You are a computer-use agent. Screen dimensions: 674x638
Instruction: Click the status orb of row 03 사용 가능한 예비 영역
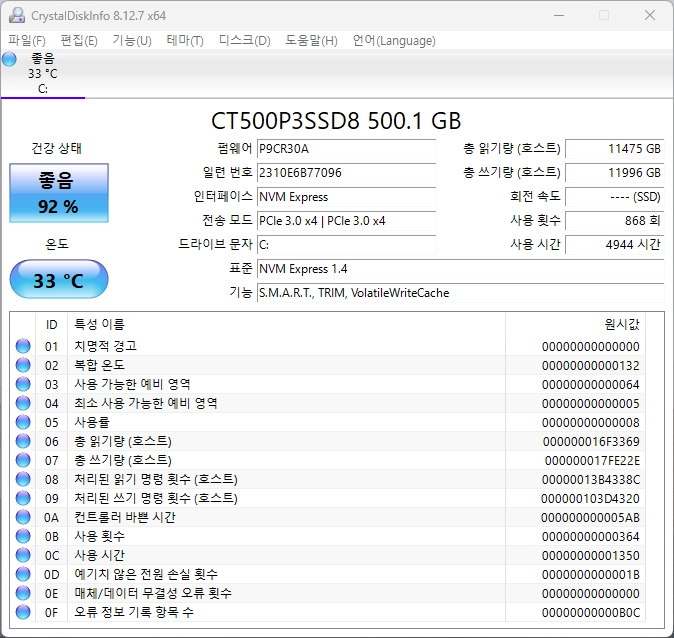click(x=23, y=384)
